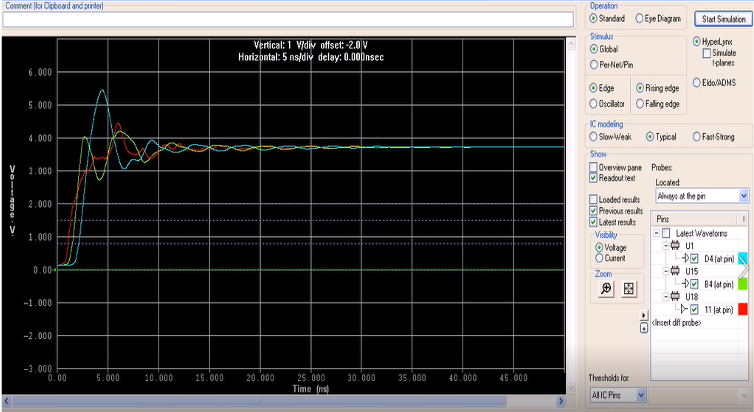754x412 pixels.
Task: Click the vertical scrollbar down arrow beside the plot
Action: [571, 388]
